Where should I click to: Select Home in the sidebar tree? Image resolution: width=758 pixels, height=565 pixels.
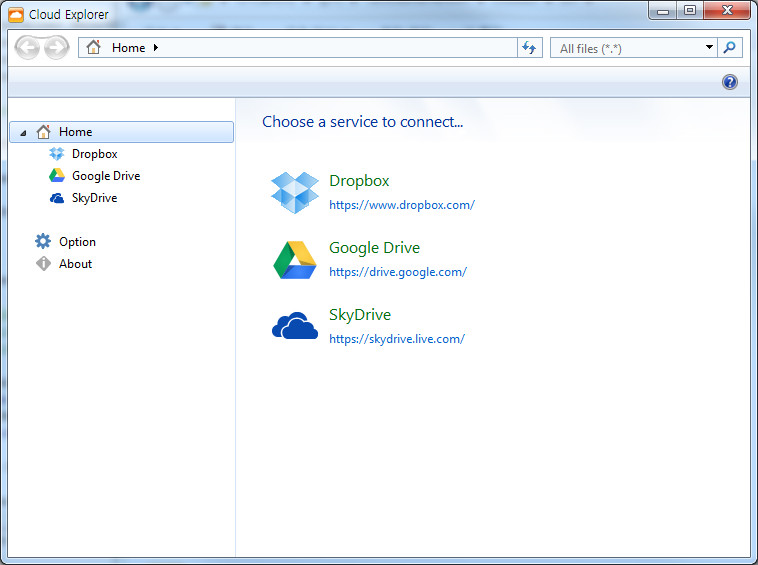(x=121, y=132)
